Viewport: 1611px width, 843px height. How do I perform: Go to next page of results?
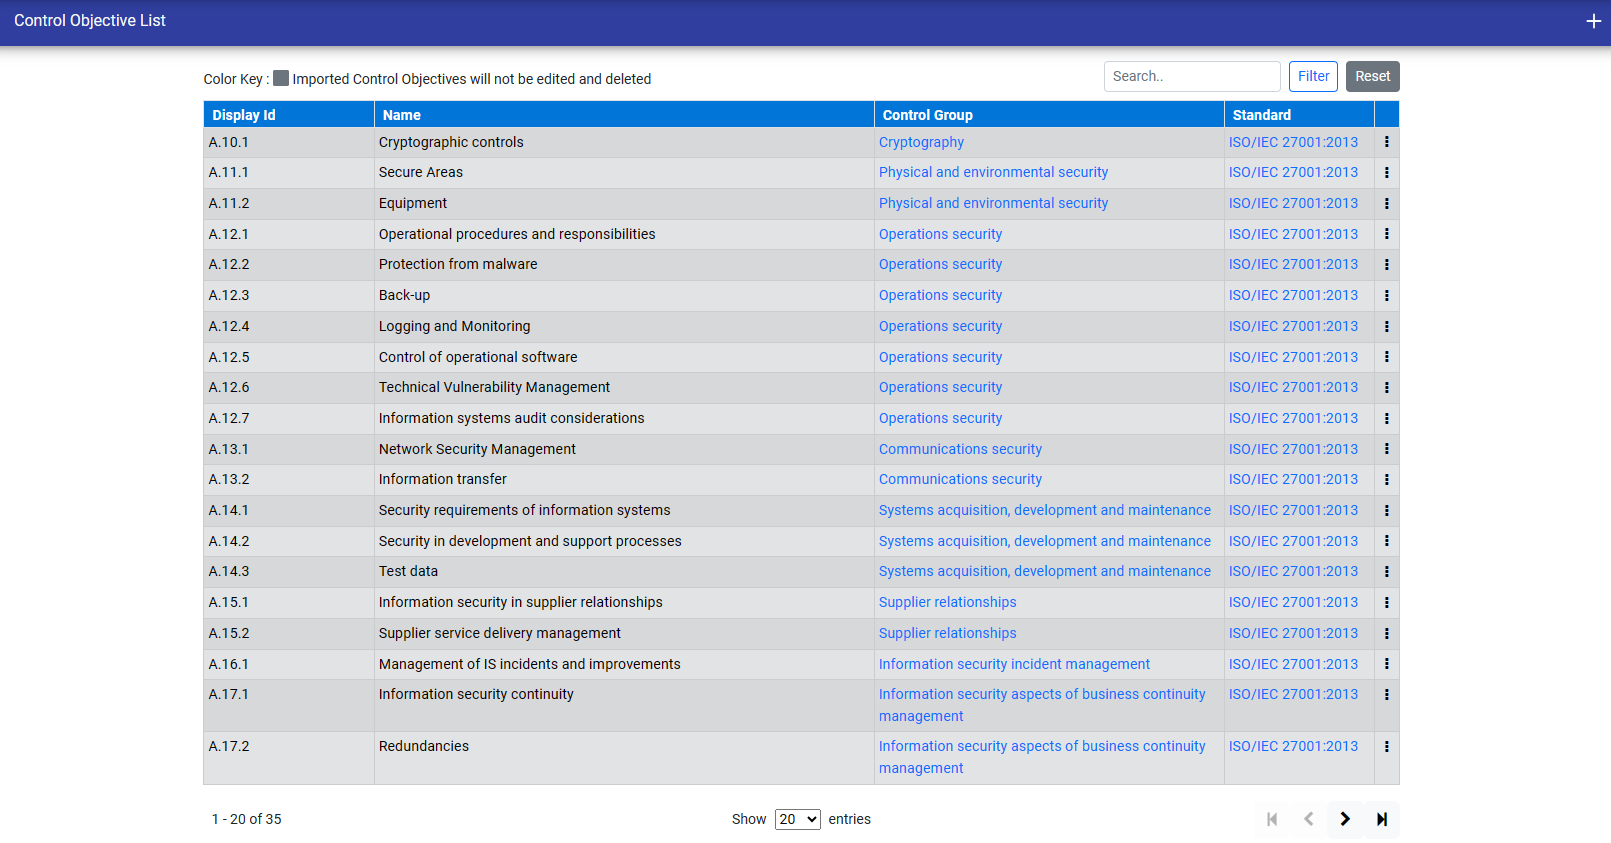[x=1345, y=819]
